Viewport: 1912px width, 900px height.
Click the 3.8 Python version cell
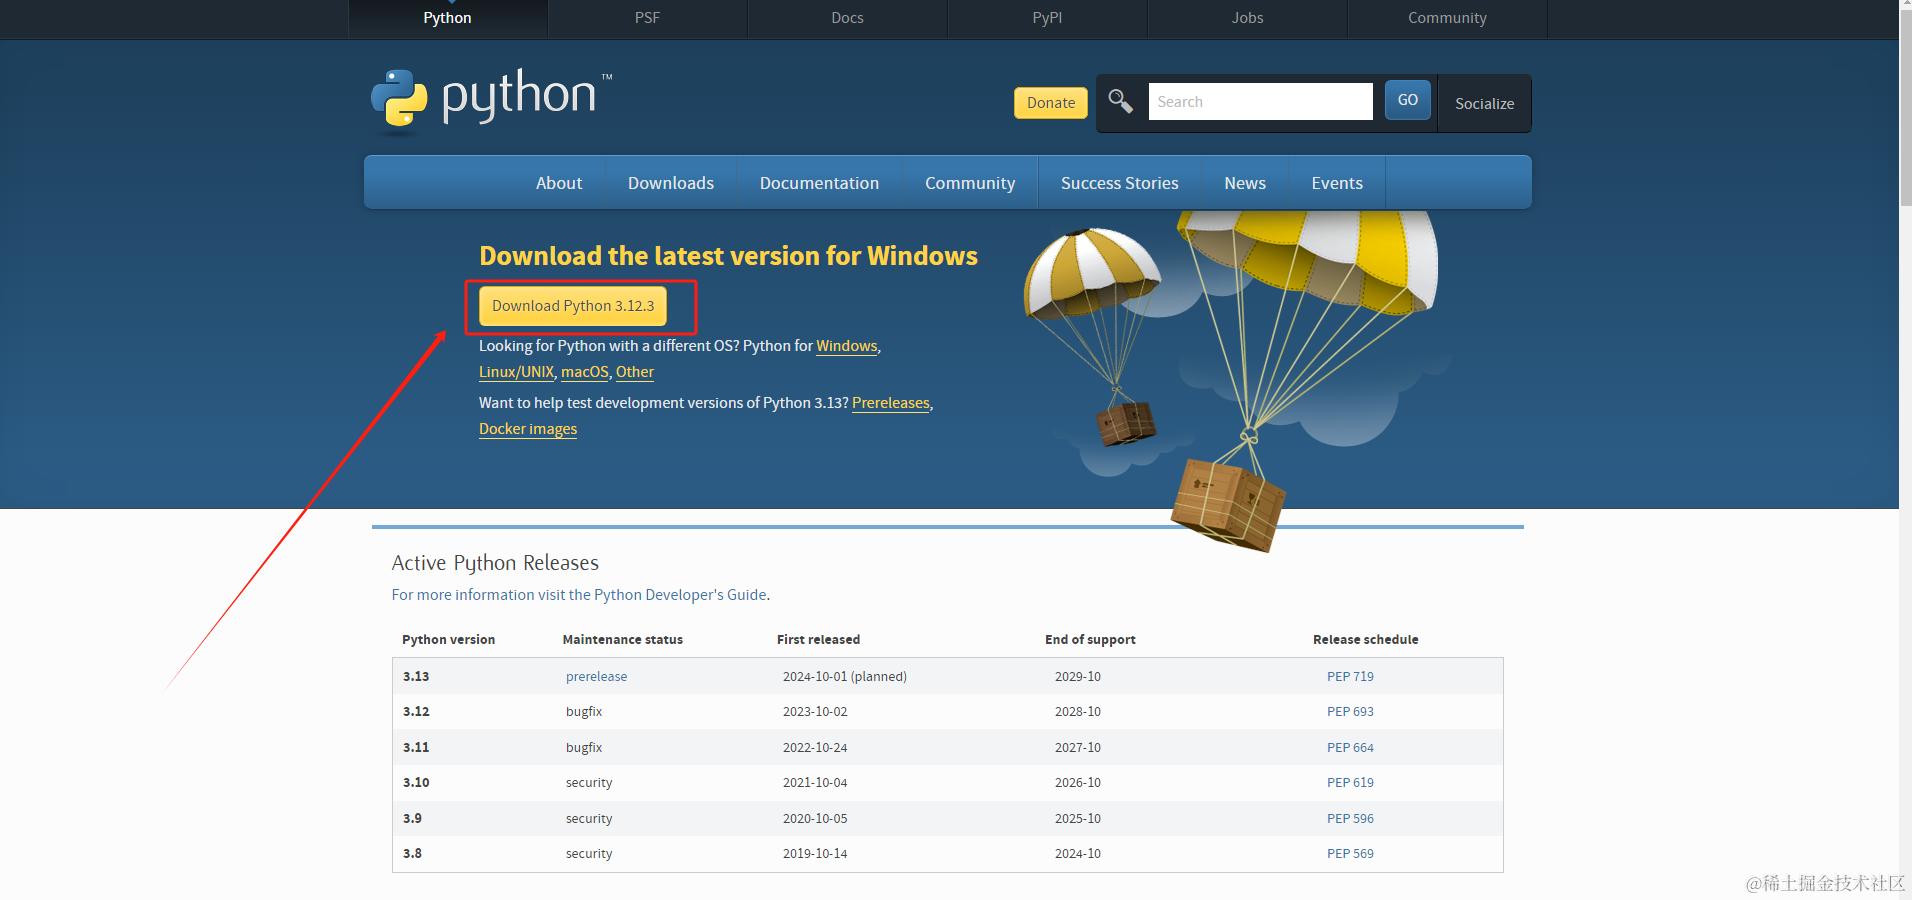click(412, 854)
